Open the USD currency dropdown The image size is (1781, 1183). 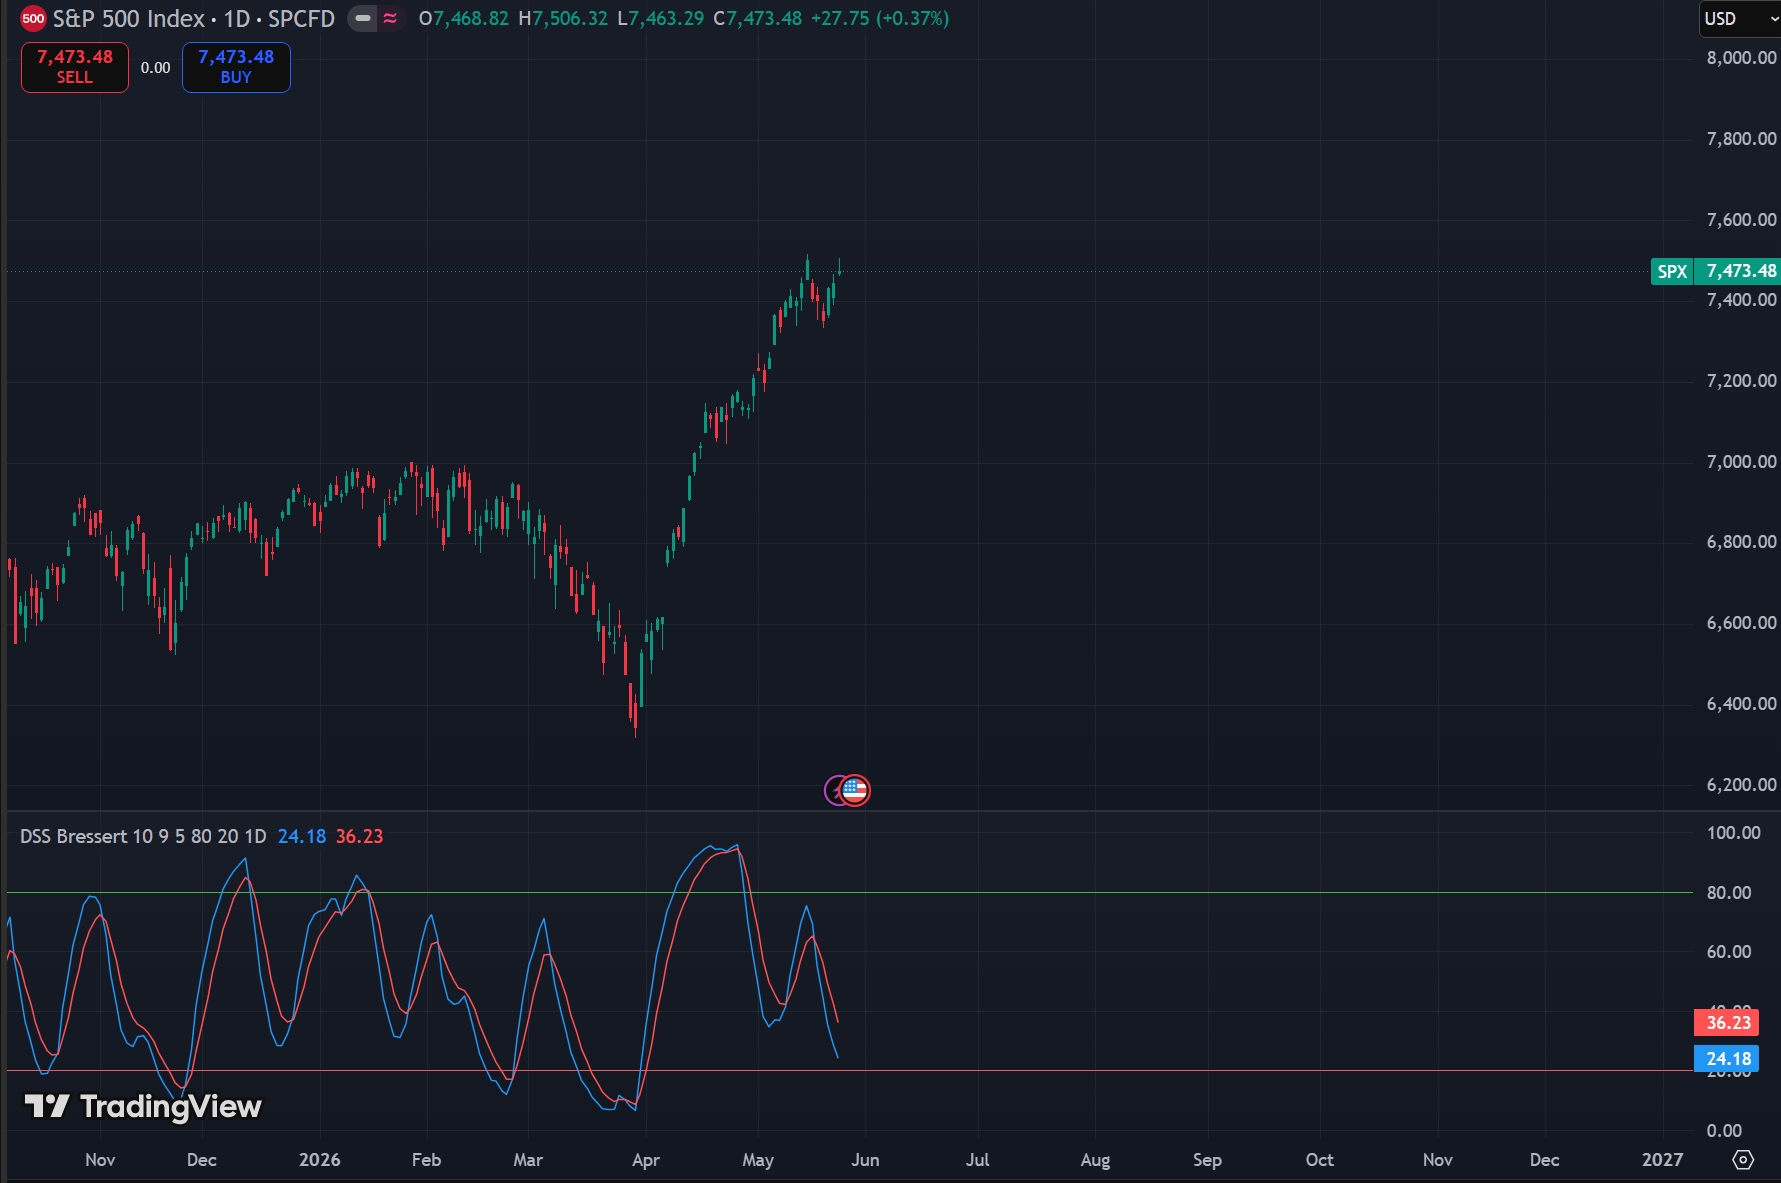click(x=1740, y=19)
